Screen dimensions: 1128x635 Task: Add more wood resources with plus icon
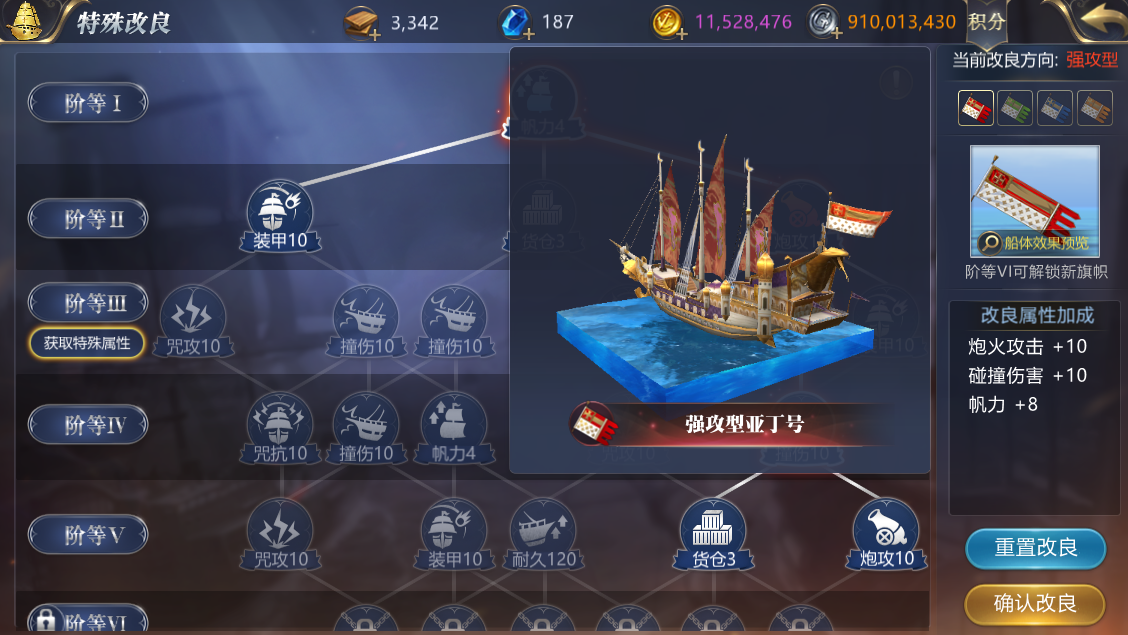(x=375, y=34)
